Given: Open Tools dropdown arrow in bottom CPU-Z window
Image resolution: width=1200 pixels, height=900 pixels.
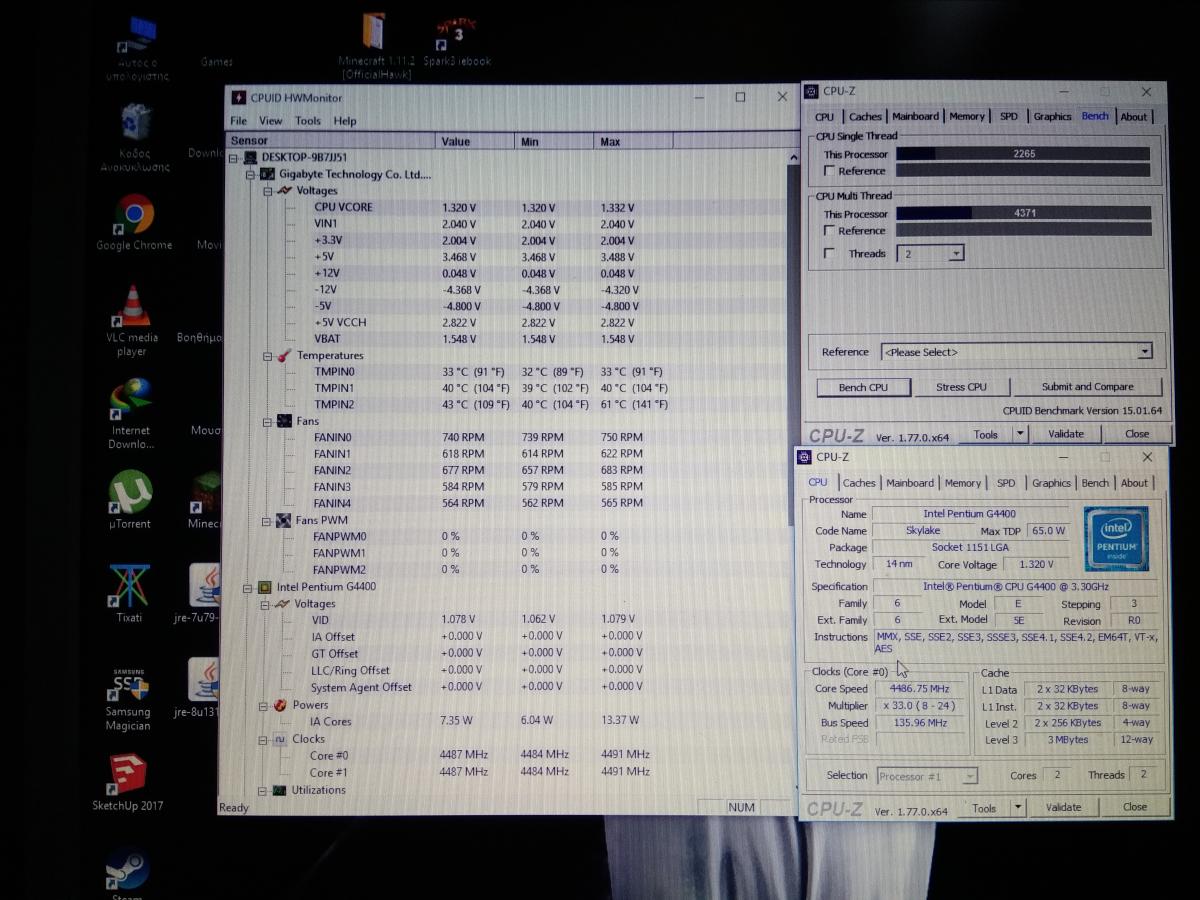Looking at the screenshot, I should click(x=1018, y=807).
